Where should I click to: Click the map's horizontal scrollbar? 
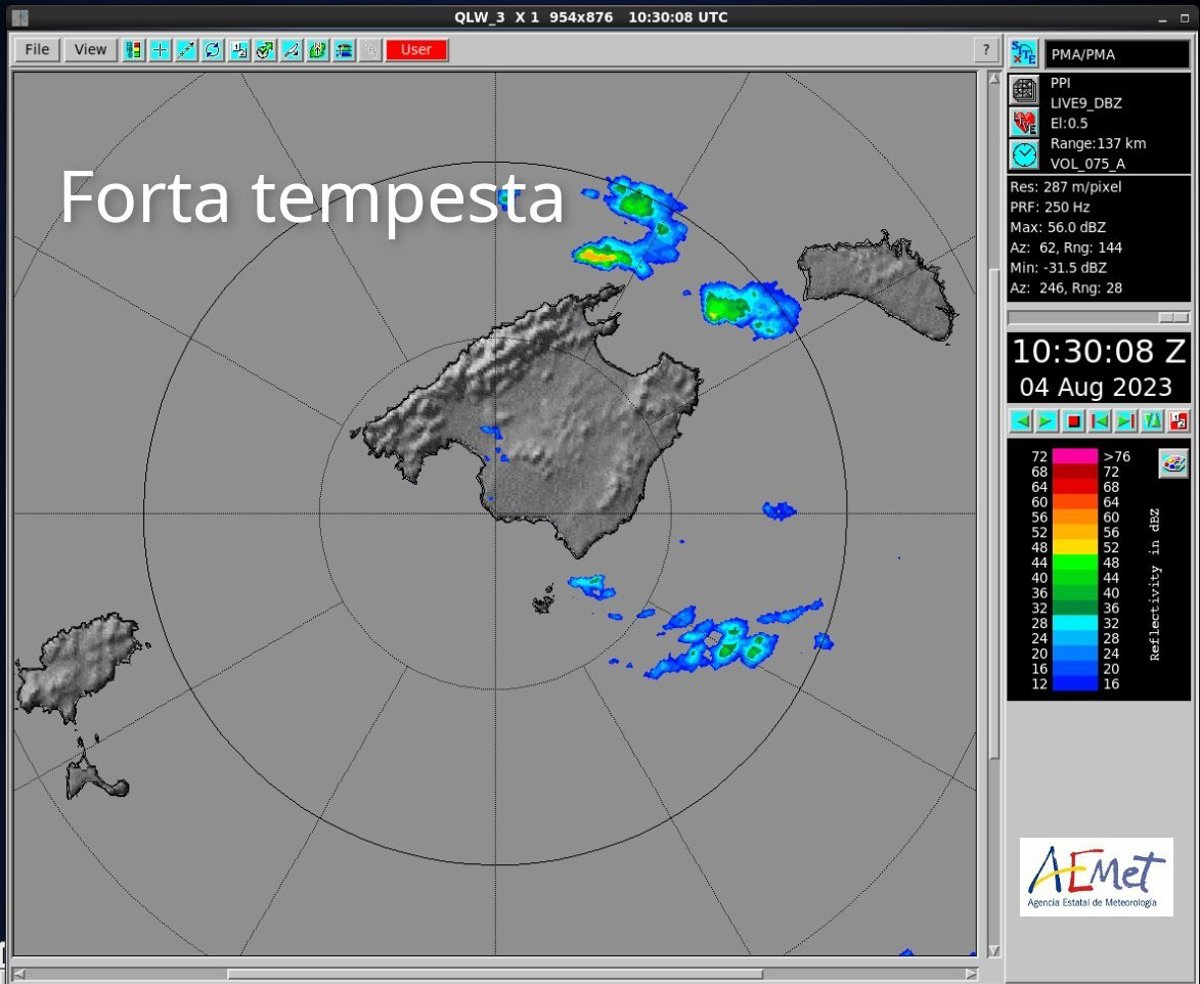[x=495, y=973]
